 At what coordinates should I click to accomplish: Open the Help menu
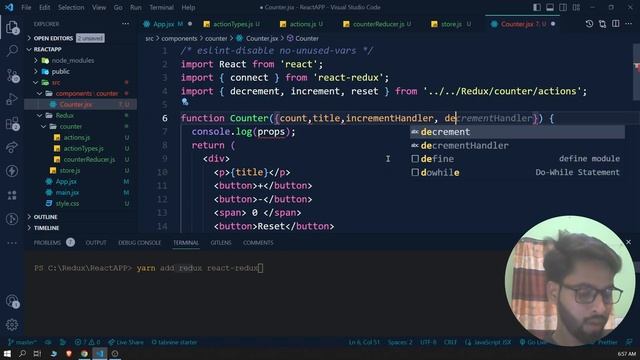pos(188,7)
